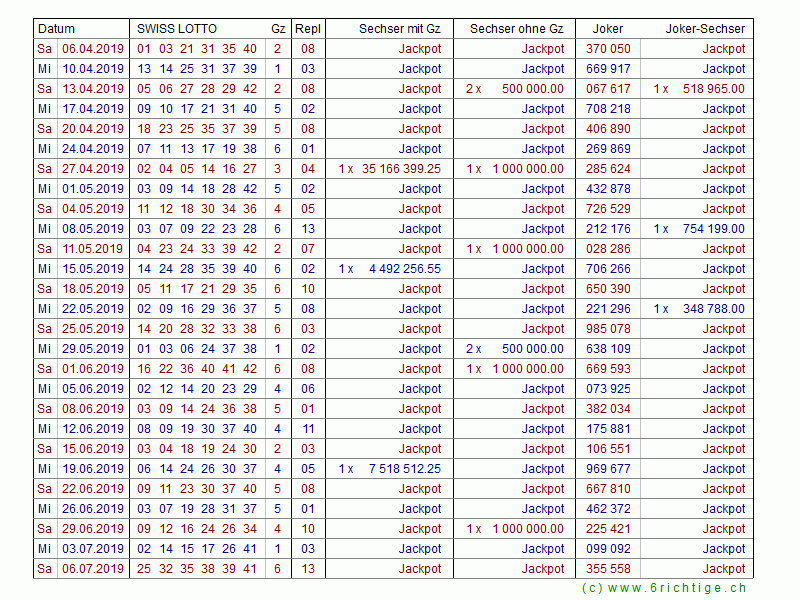Image resolution: width=800 pixels, height=600 pixels.
Task: Click the Sechser ohne Gz header
Action: click(x=516, y=29)
